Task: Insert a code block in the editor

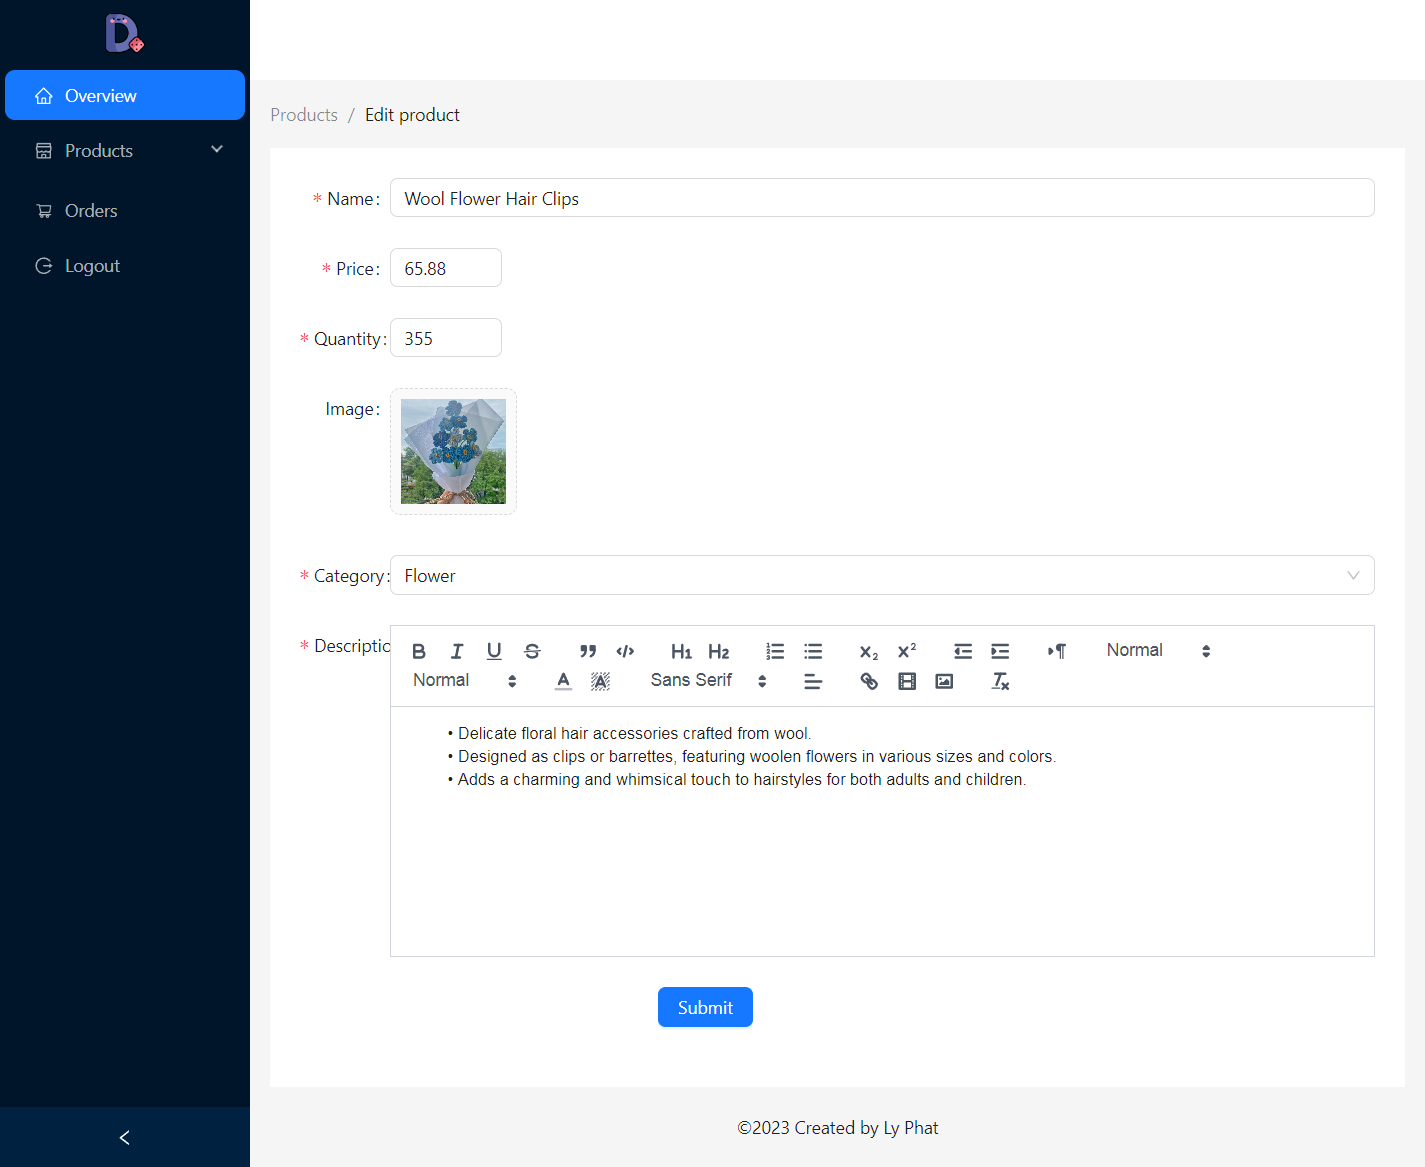Action: (x=625, y=650)
